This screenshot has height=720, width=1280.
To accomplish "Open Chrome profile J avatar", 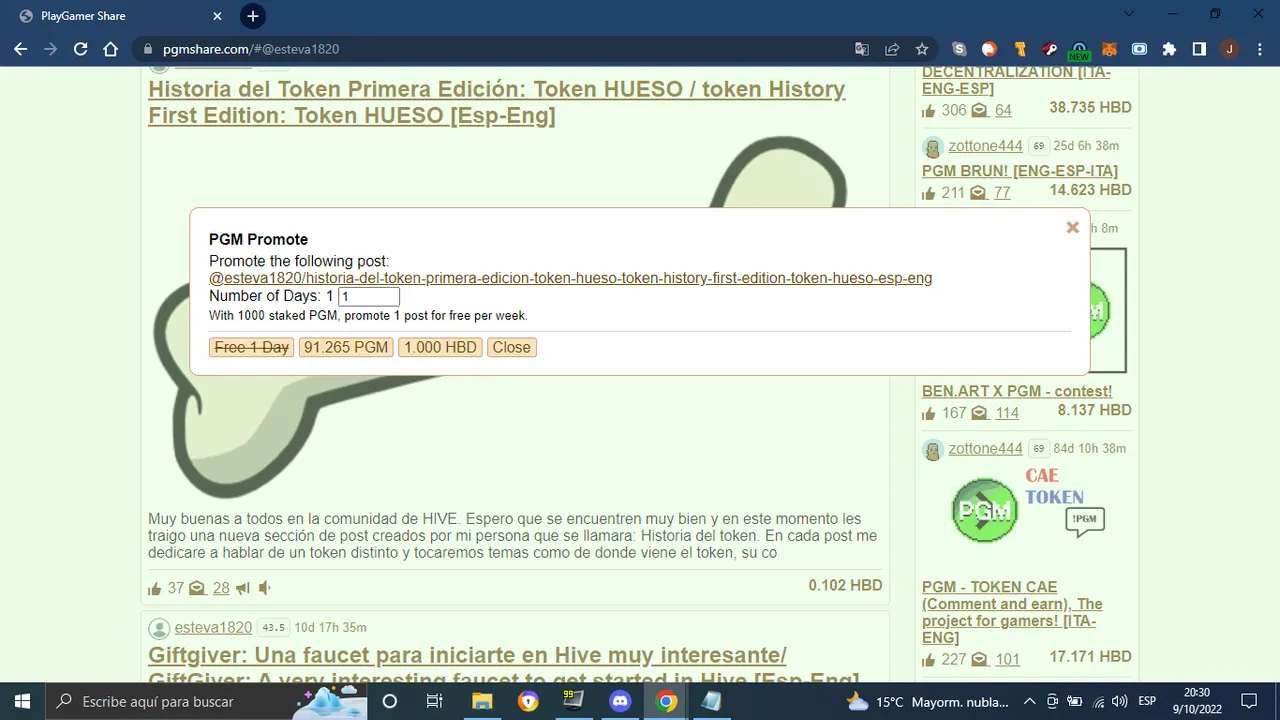I will coord(1229,49).
